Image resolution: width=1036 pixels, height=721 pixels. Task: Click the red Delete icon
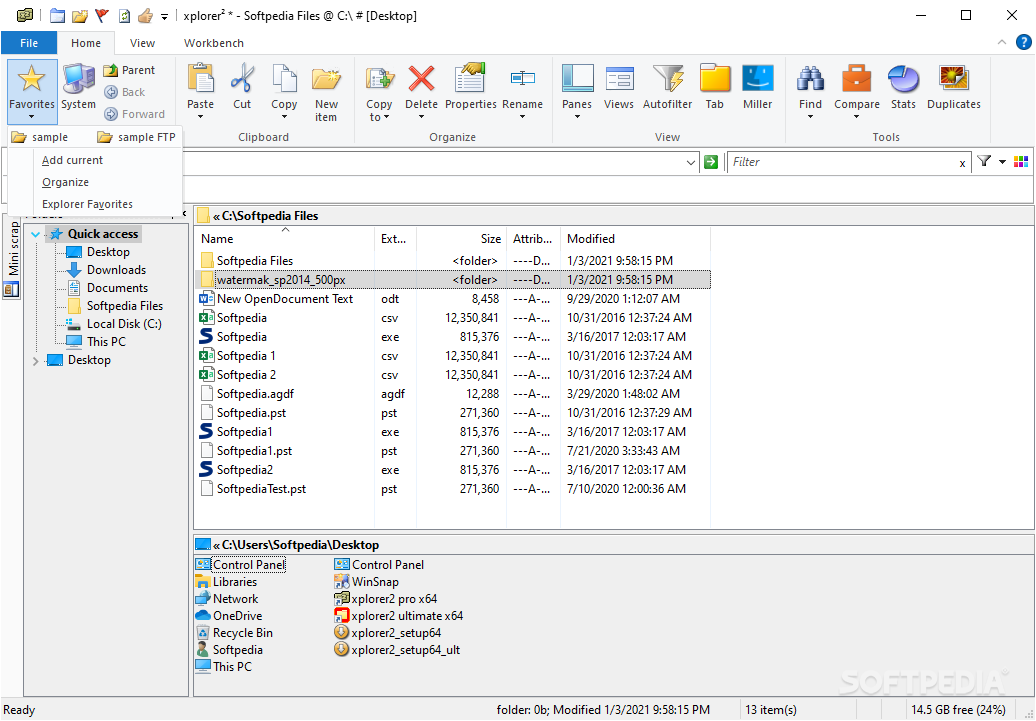(422, 79)
